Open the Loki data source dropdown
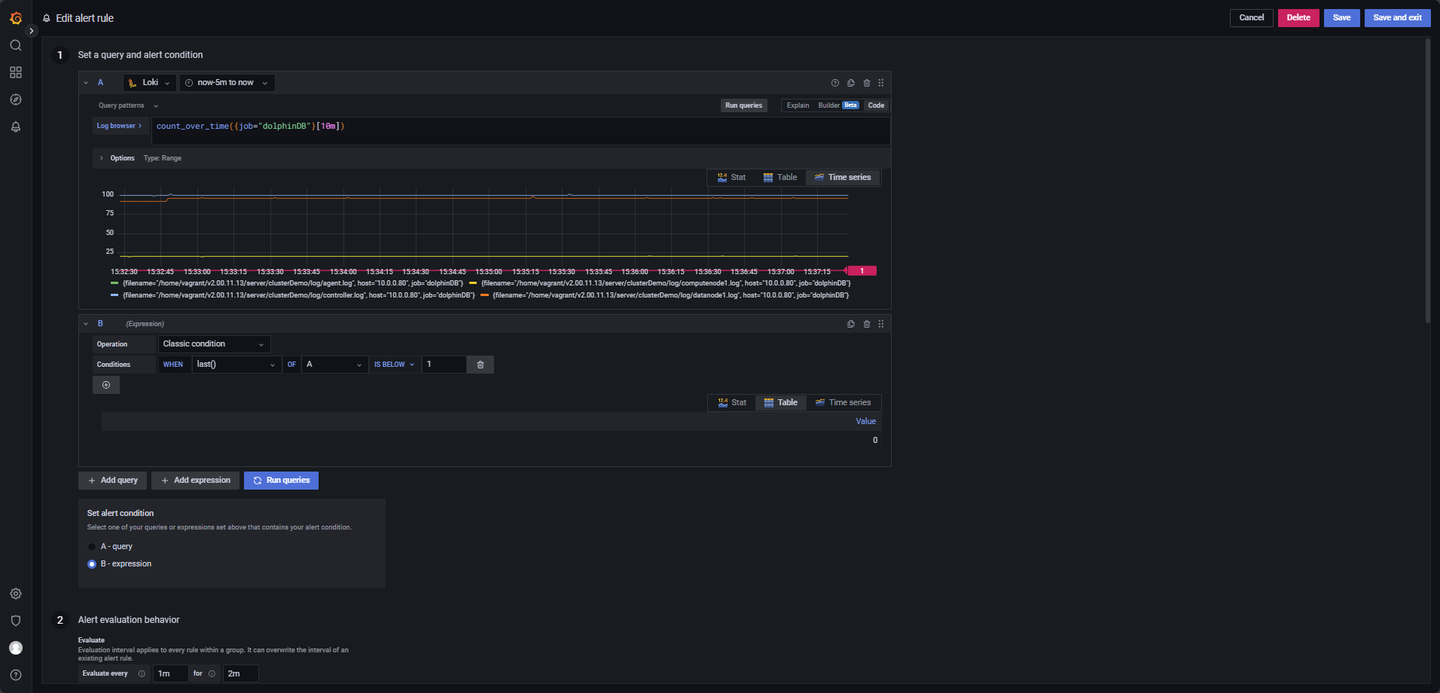1440x693 pixels. 150,83
